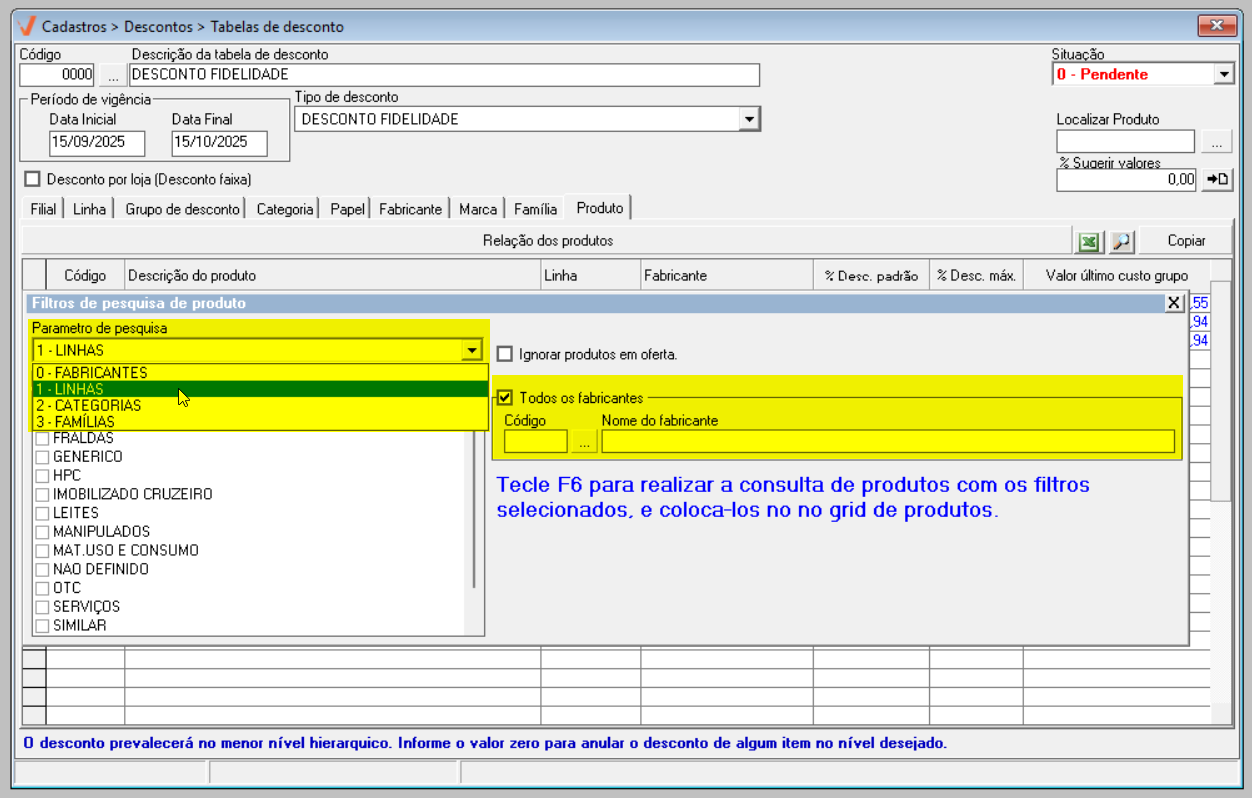The image size is (1252, 798).
Task: Open the Situação dropdown
Action: [x=1224, y=74]
